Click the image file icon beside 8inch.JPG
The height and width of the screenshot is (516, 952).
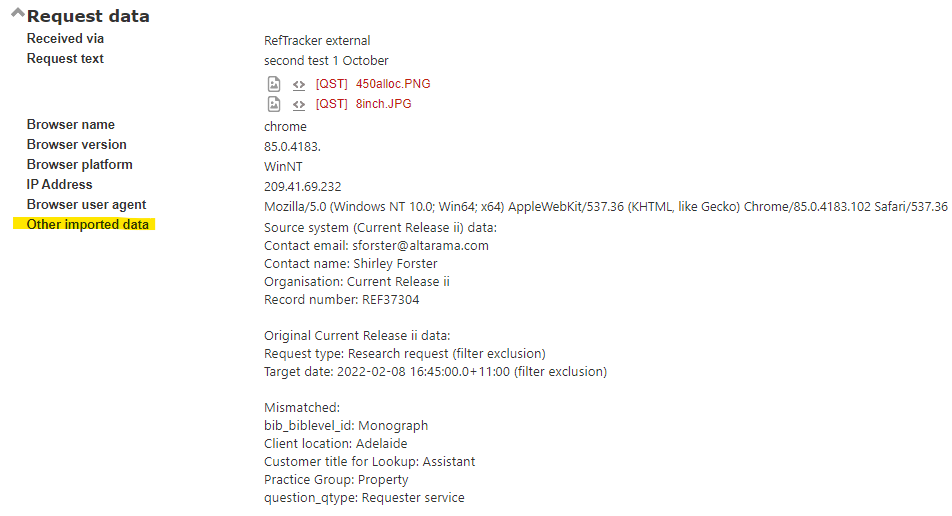coord(274,104)
